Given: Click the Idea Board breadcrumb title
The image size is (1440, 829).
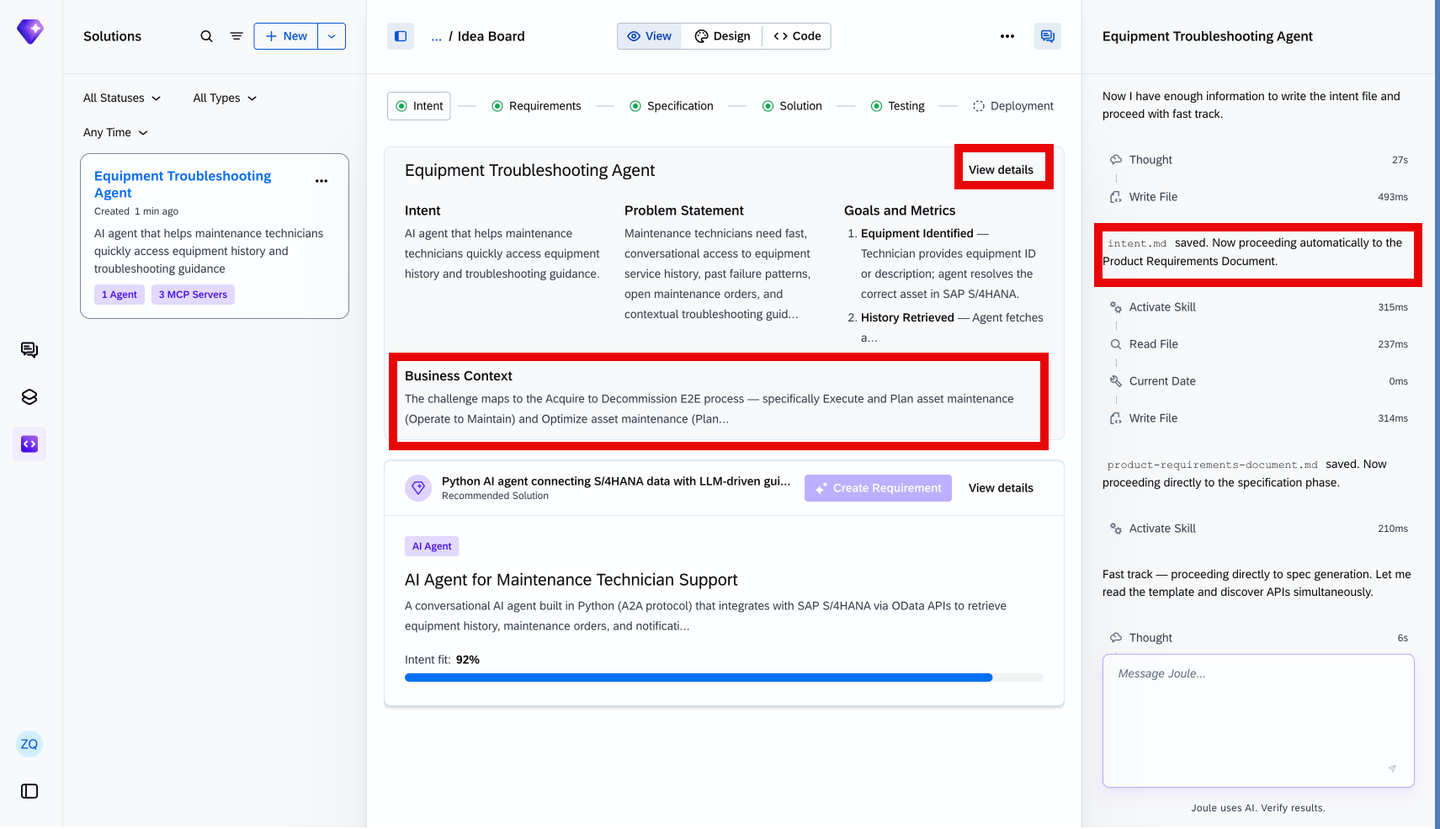Looking at the screenshot, I should pyautogui.click(x=491, y=36).
